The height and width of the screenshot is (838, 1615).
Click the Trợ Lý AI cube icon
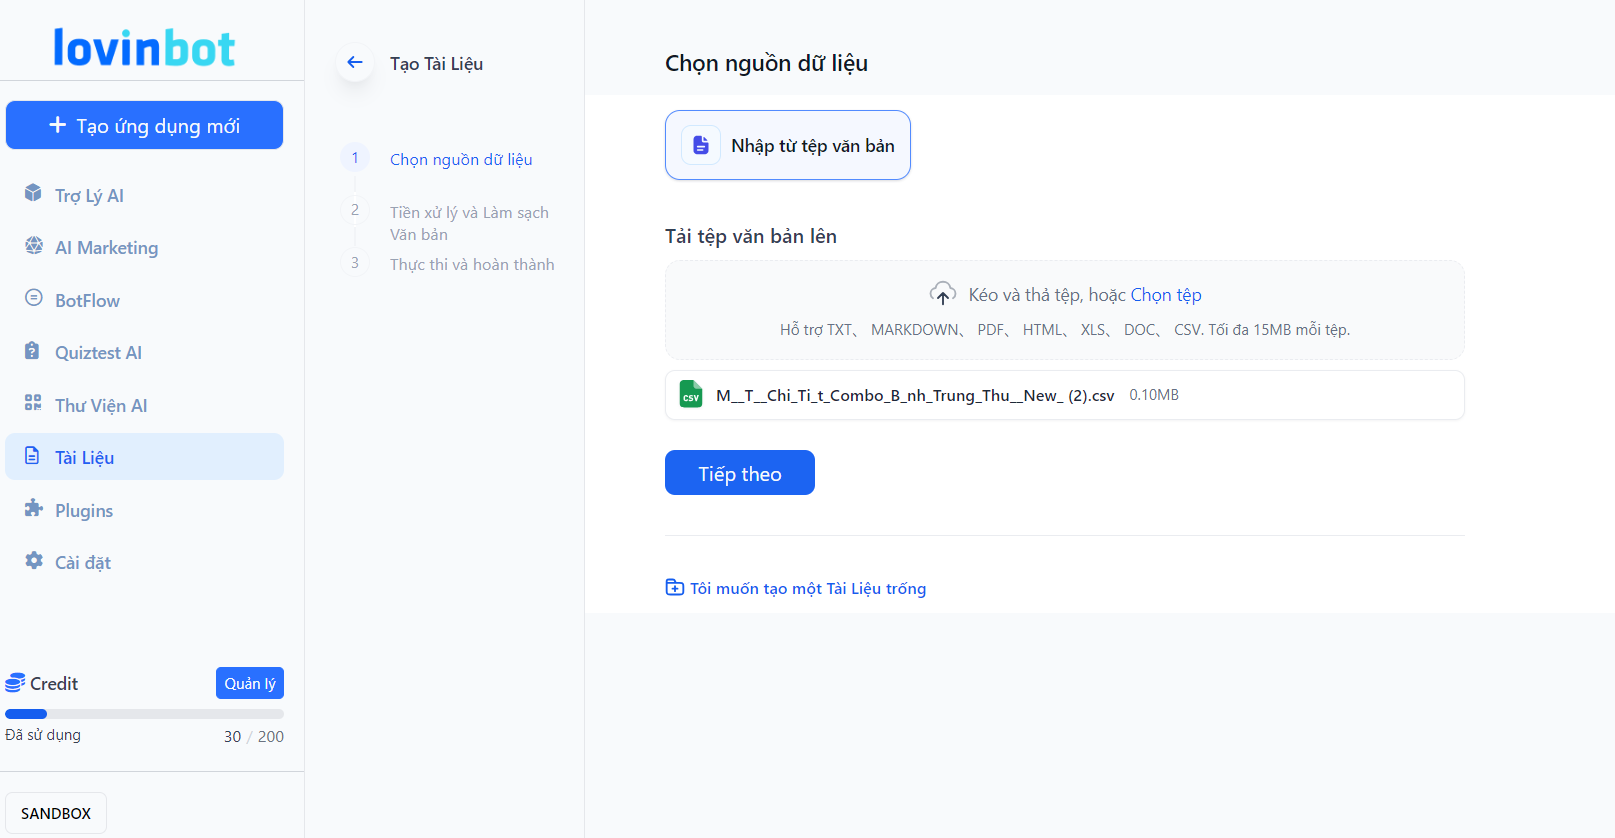coord(33,193)
